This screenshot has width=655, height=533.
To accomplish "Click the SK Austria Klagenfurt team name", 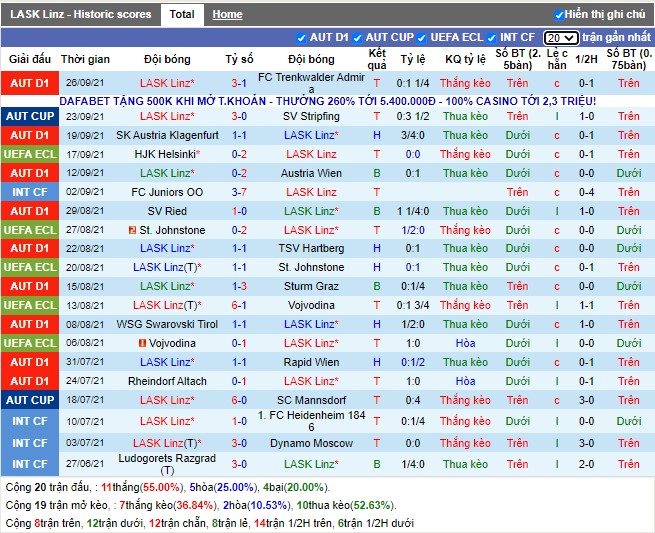I will coord(167,135).
